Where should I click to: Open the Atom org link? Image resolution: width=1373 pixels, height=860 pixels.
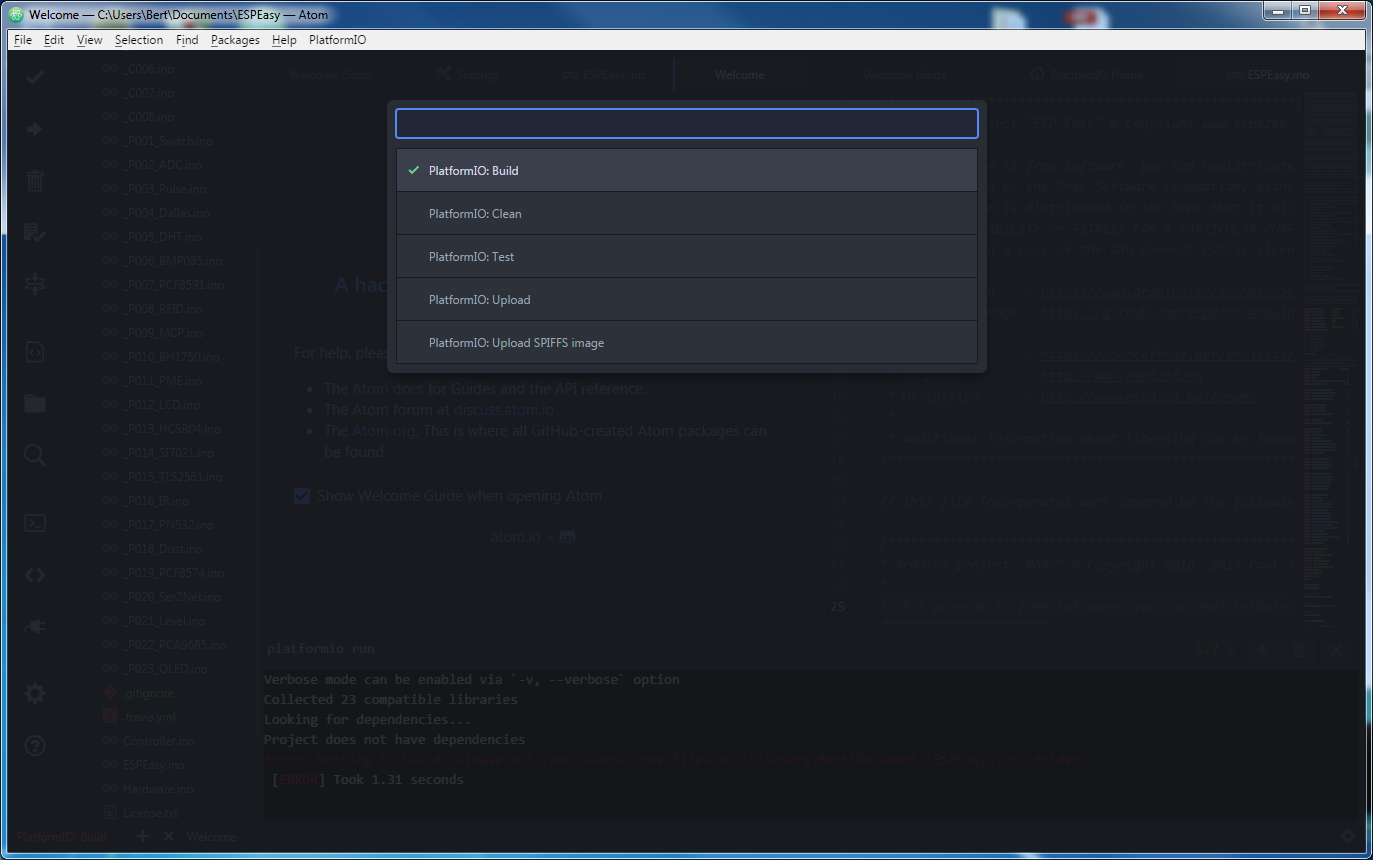tap(383, 431)
